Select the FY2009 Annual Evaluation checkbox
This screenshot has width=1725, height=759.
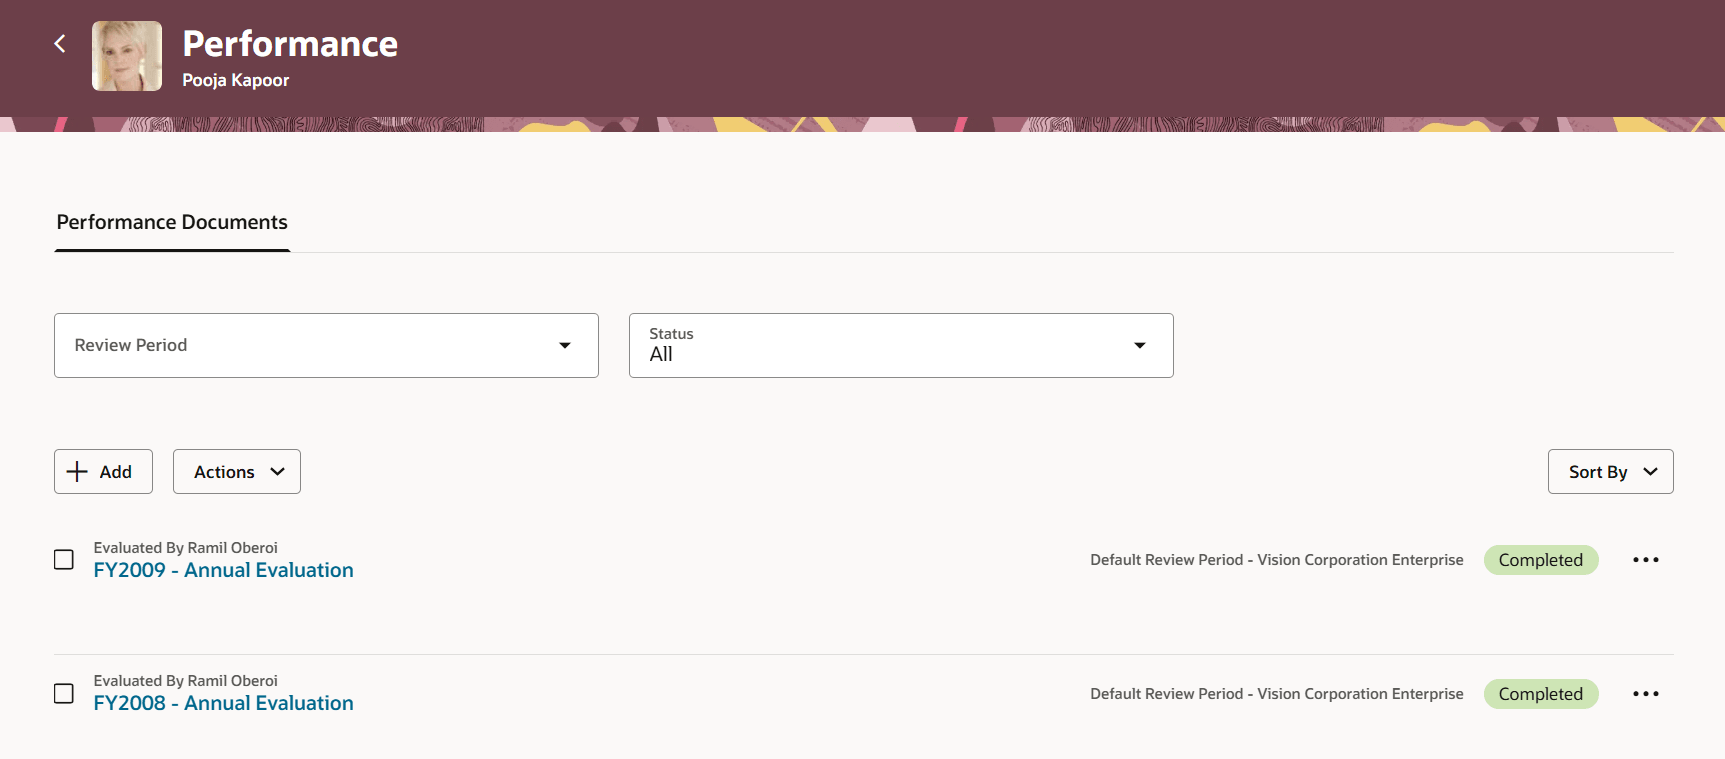tap(64, 560)
